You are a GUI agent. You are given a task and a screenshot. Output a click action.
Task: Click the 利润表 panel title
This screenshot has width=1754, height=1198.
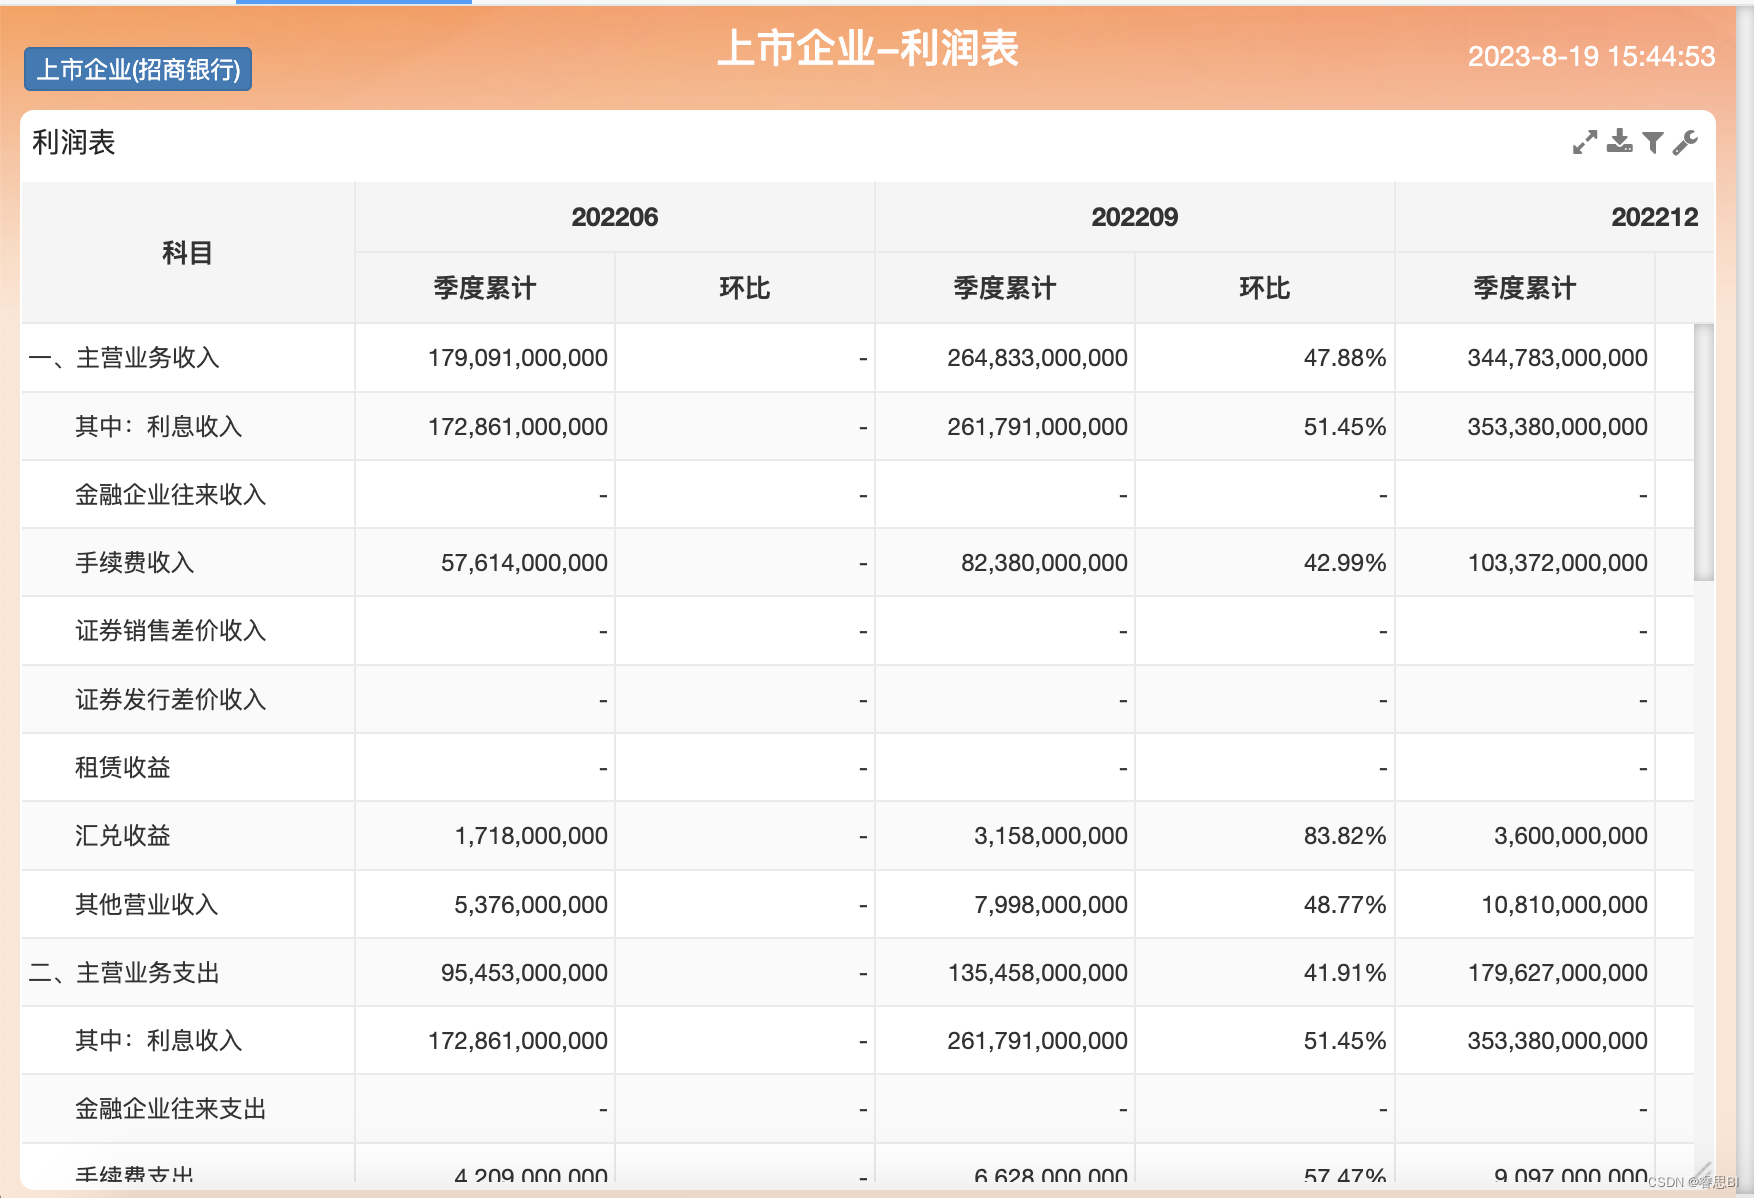point(74,143)
